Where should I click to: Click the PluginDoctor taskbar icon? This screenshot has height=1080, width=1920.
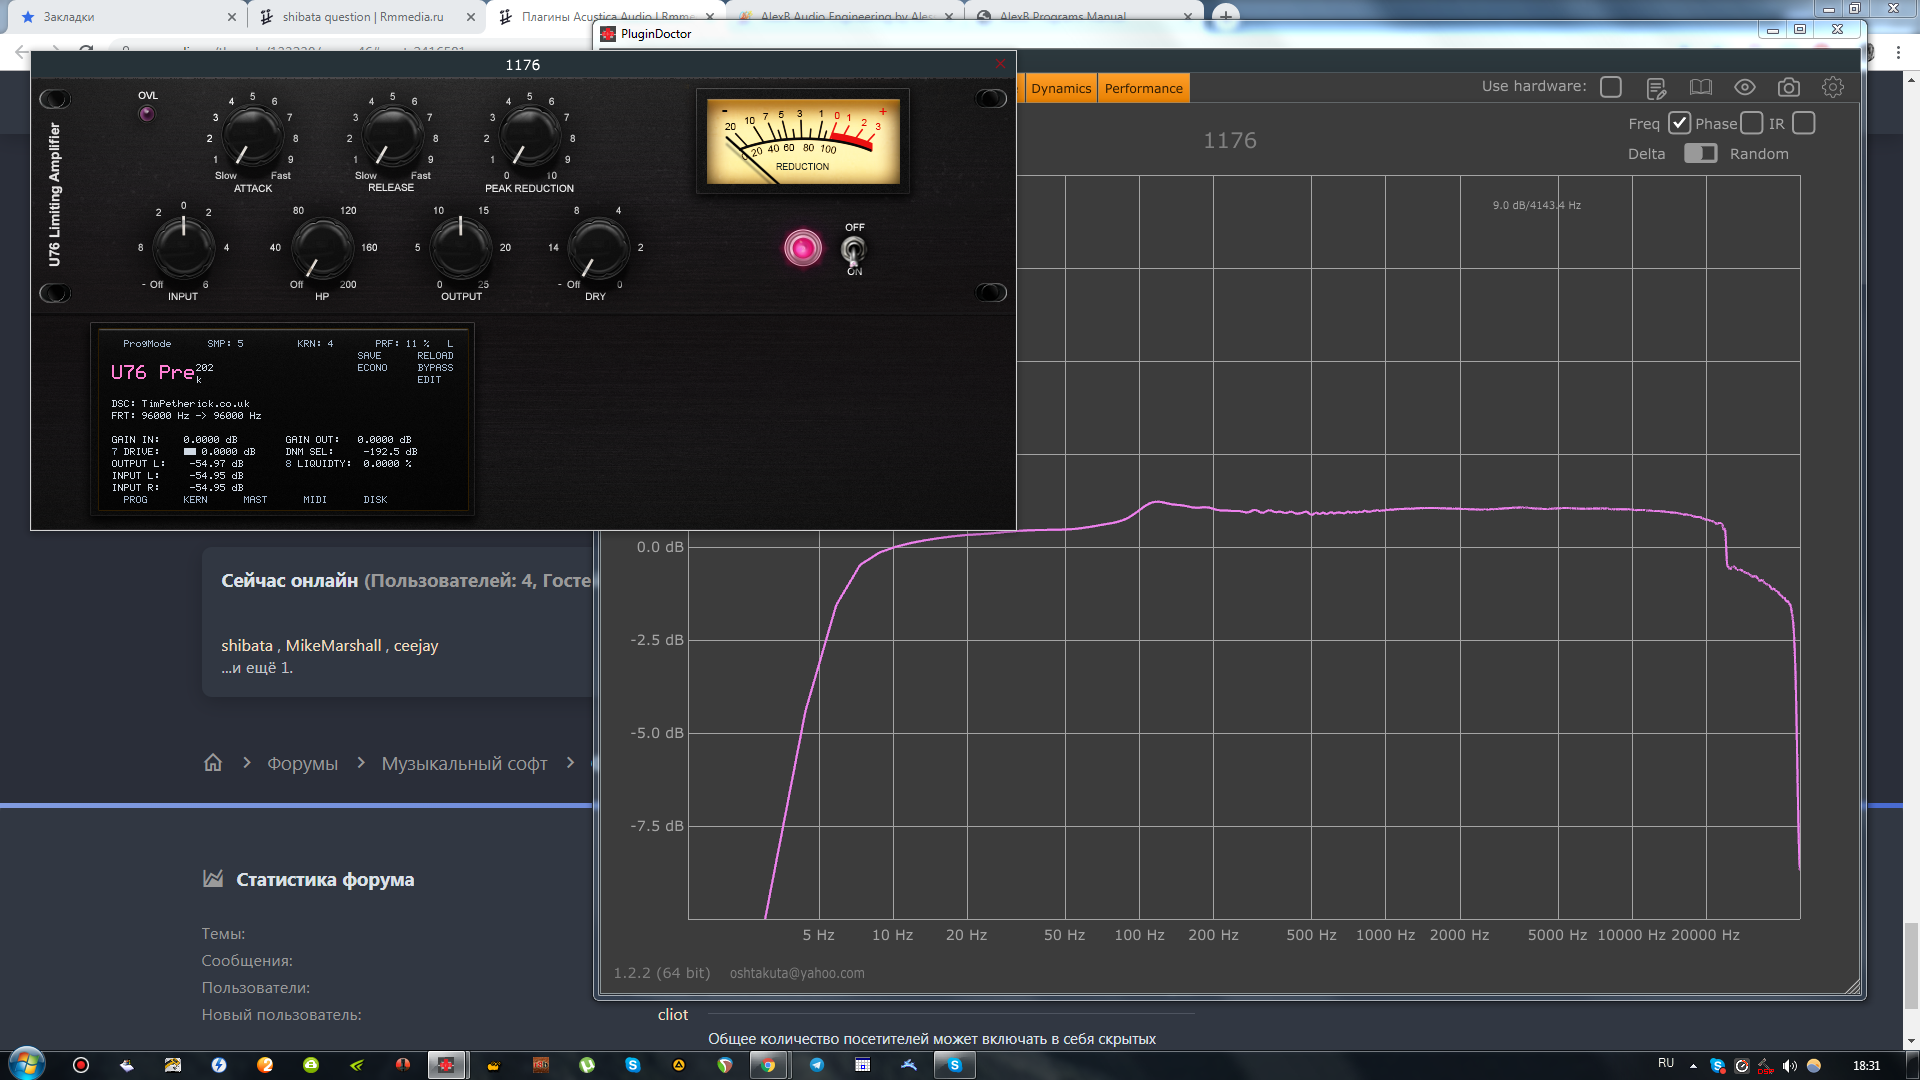446,1065
